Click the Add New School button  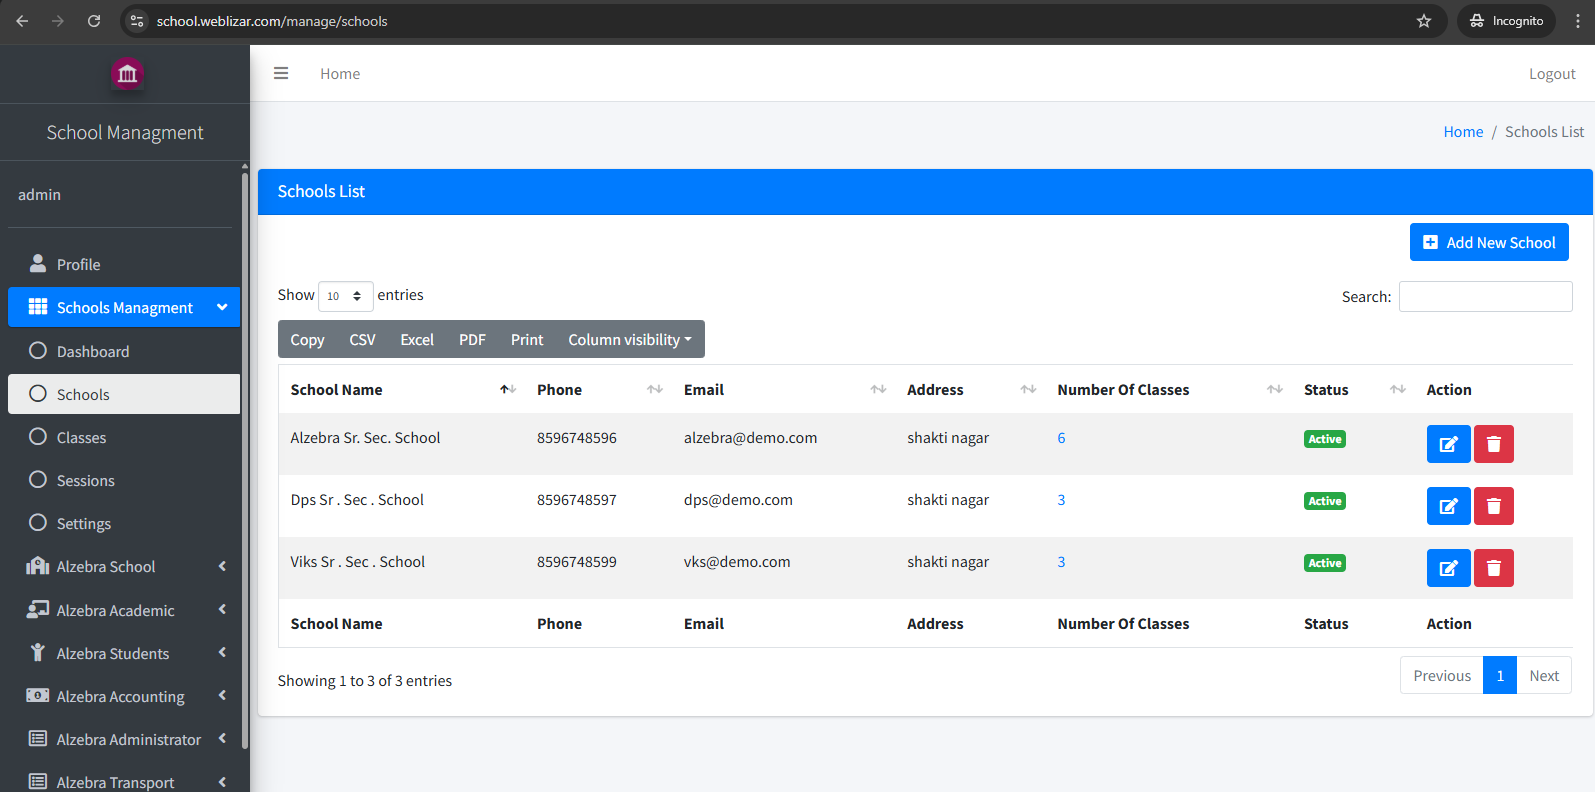pos(1488,242)
